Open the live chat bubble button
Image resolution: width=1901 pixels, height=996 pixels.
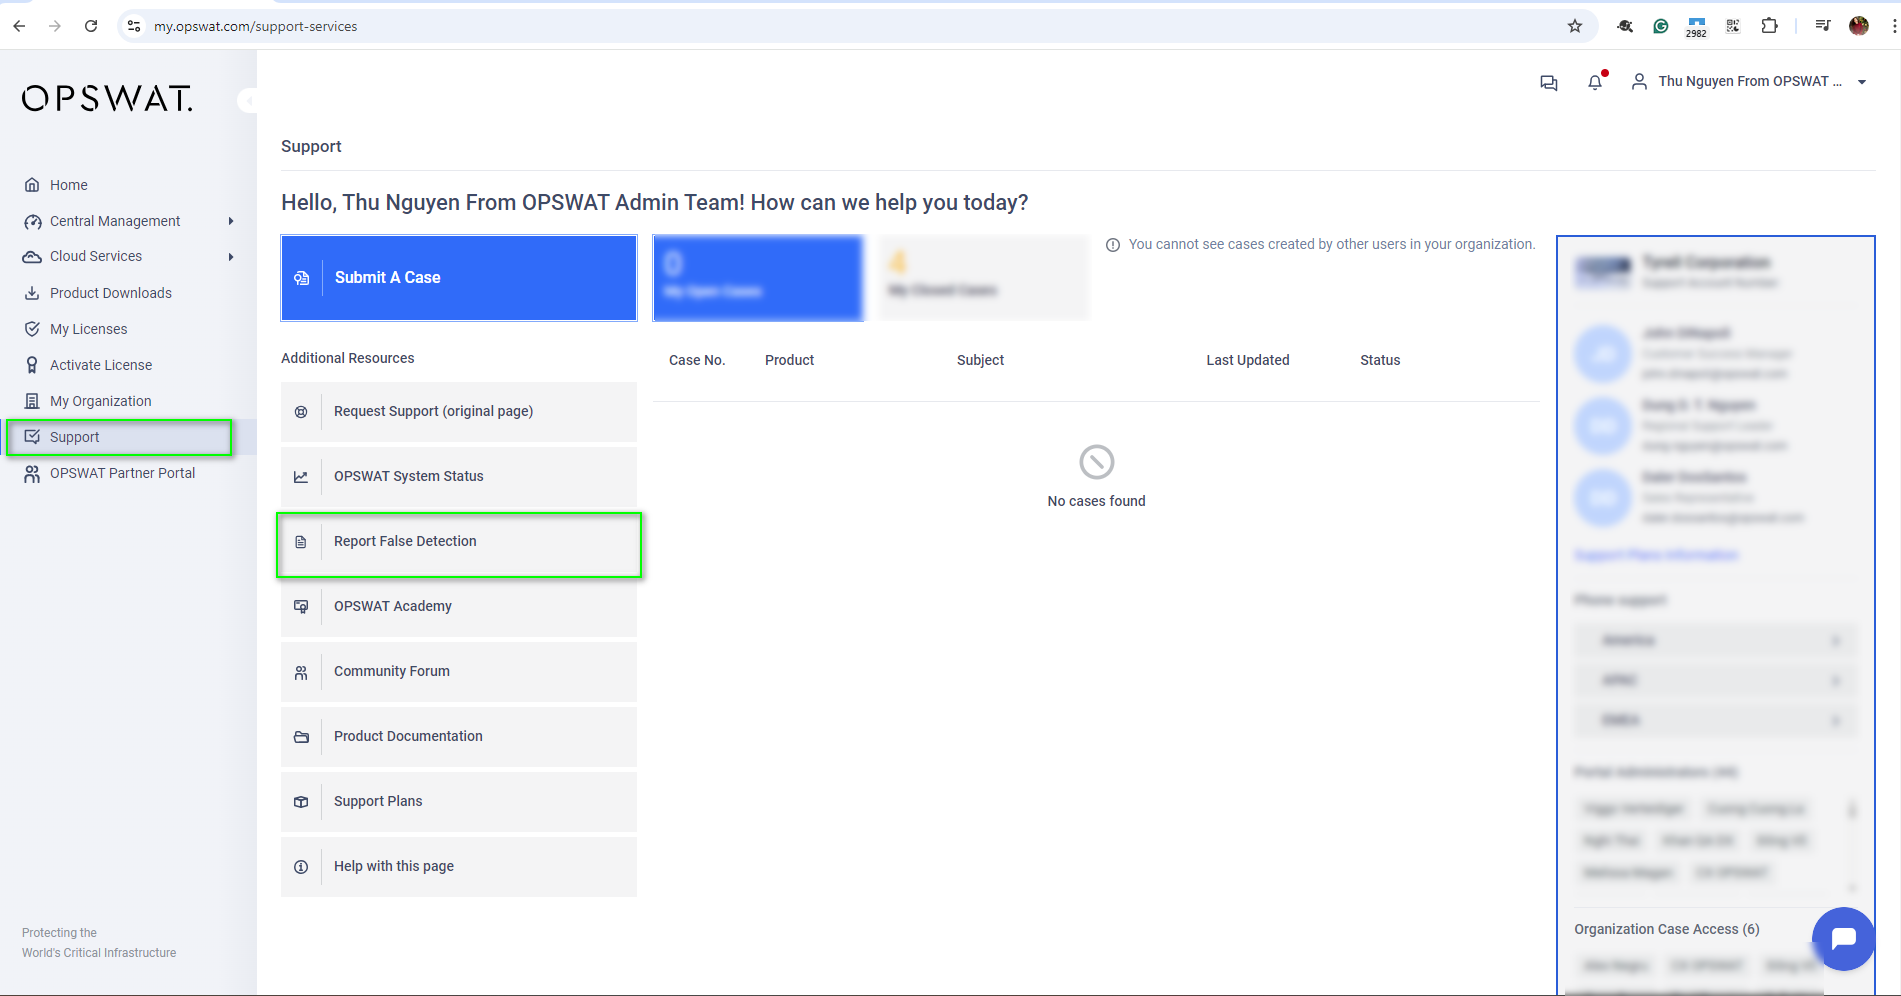[x=1844, y=938]
